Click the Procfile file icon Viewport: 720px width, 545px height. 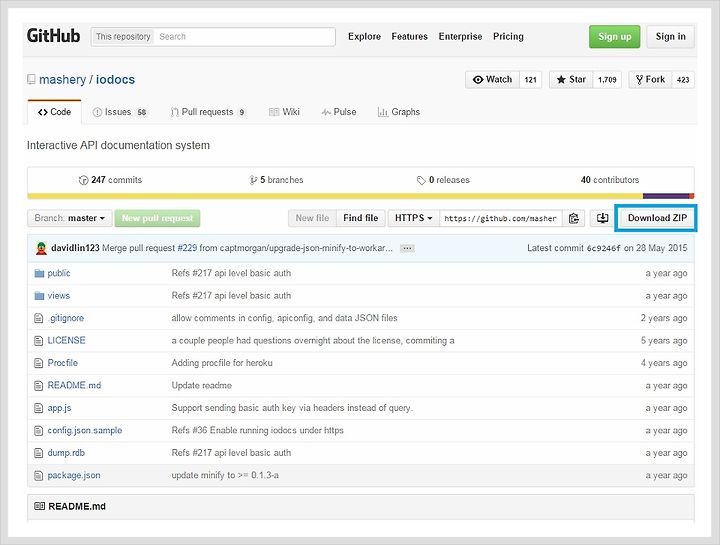coord(39,363)
